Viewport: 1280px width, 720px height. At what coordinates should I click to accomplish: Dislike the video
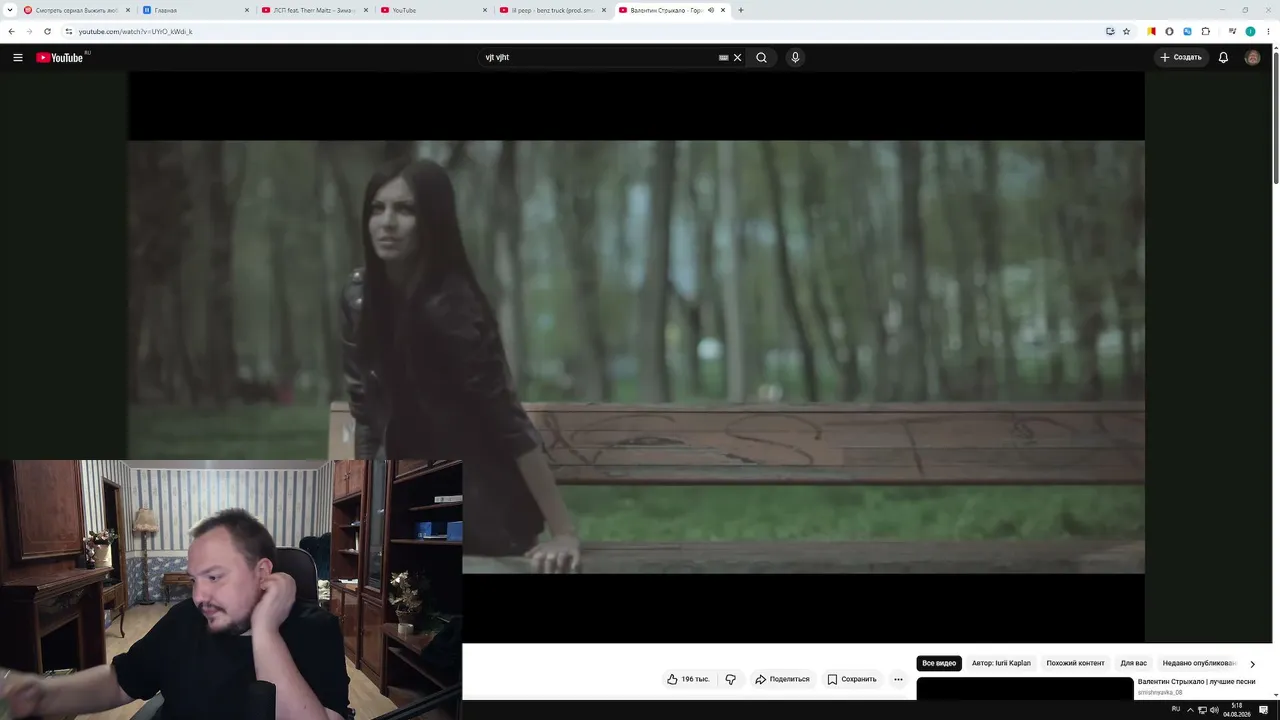(x=730, y=679)
